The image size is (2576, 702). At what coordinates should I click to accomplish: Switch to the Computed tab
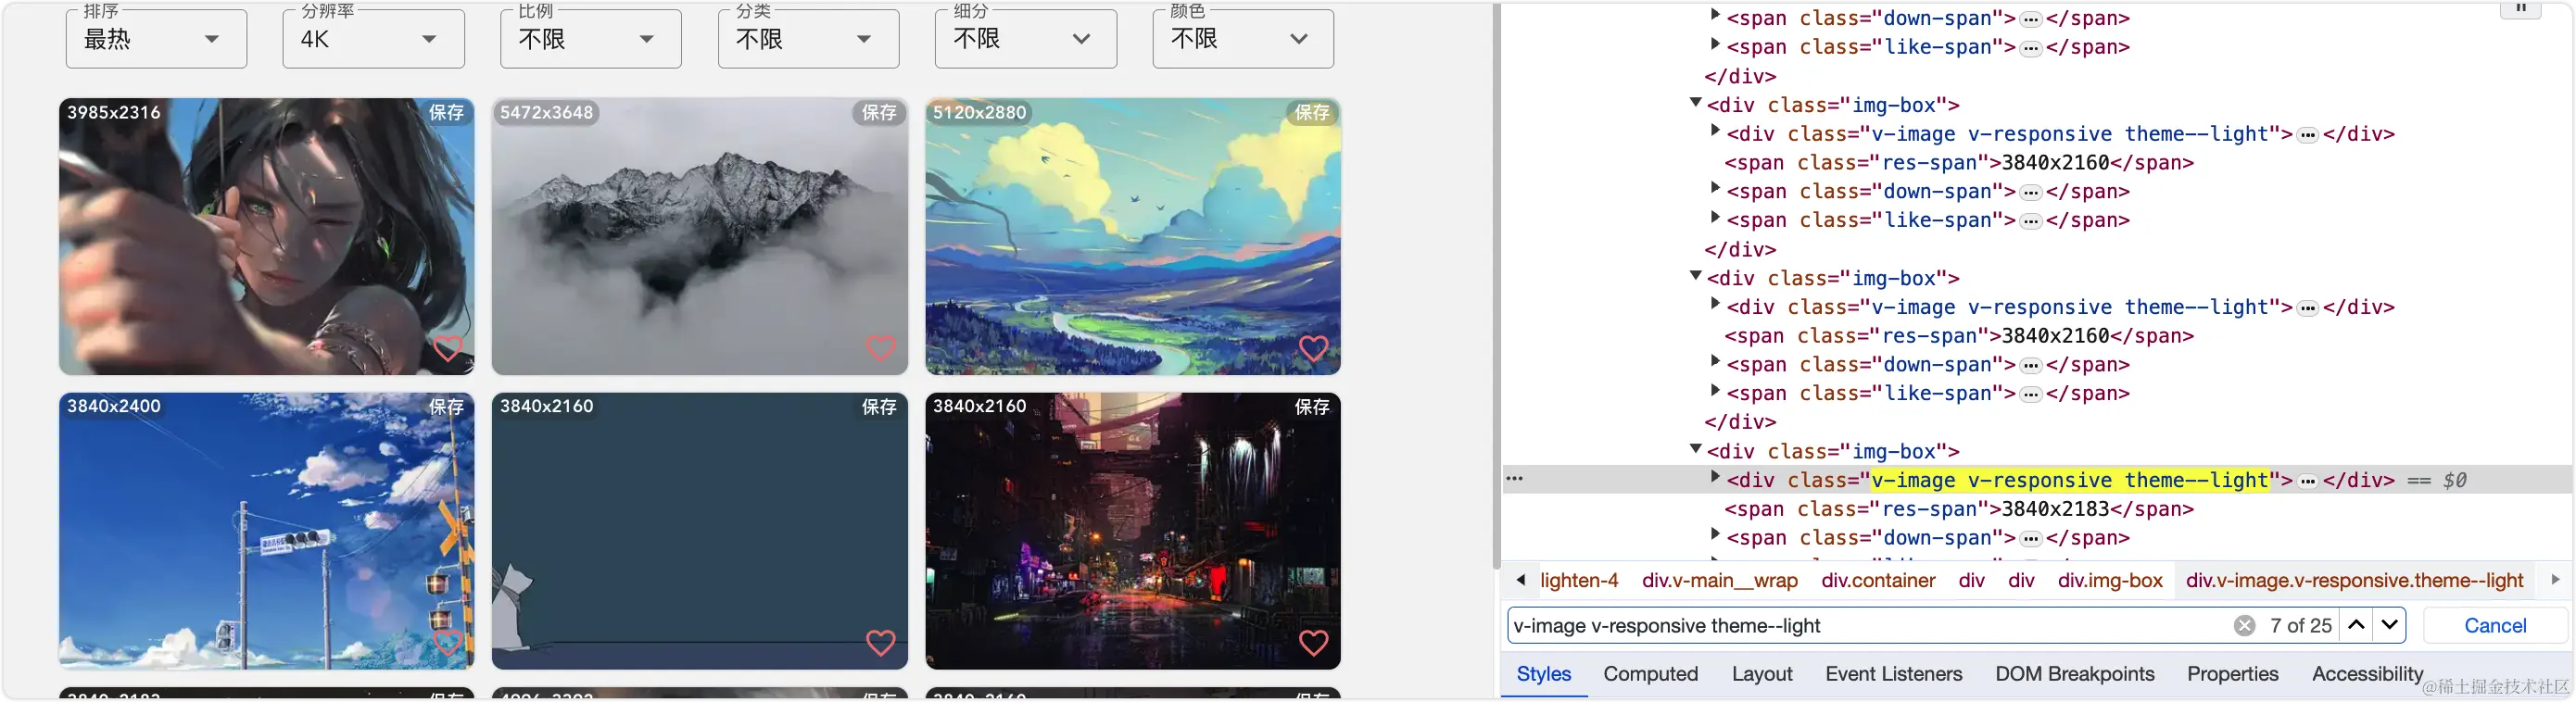tap(1650, 674)
